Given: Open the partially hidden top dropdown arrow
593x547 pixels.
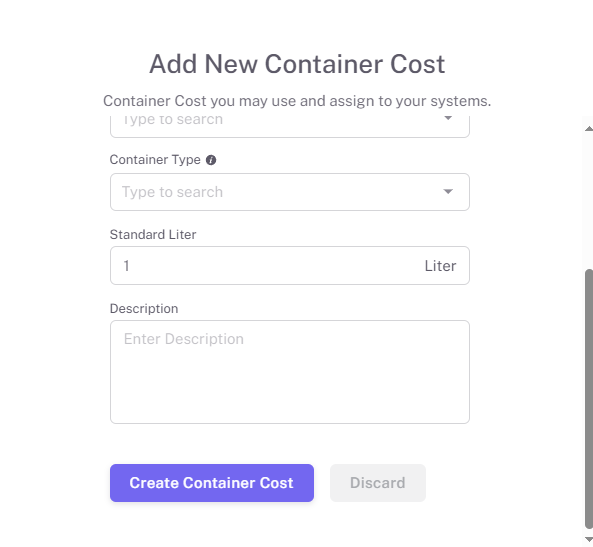Looking at the screenshot, I should point(448,118).
